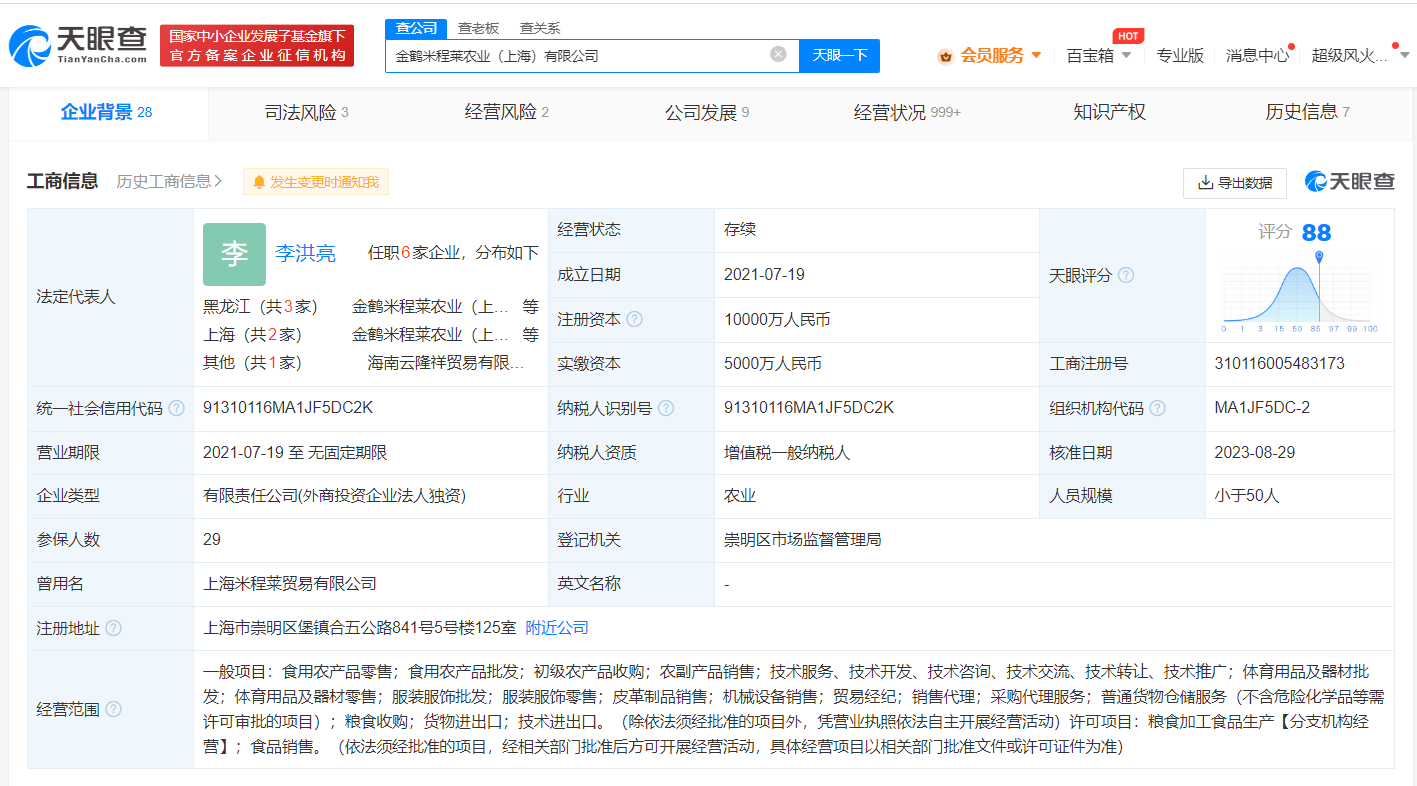1417x786 pixels.
Task: Click organization code MA1JF5DC-2
Action: coord(1262,408)
